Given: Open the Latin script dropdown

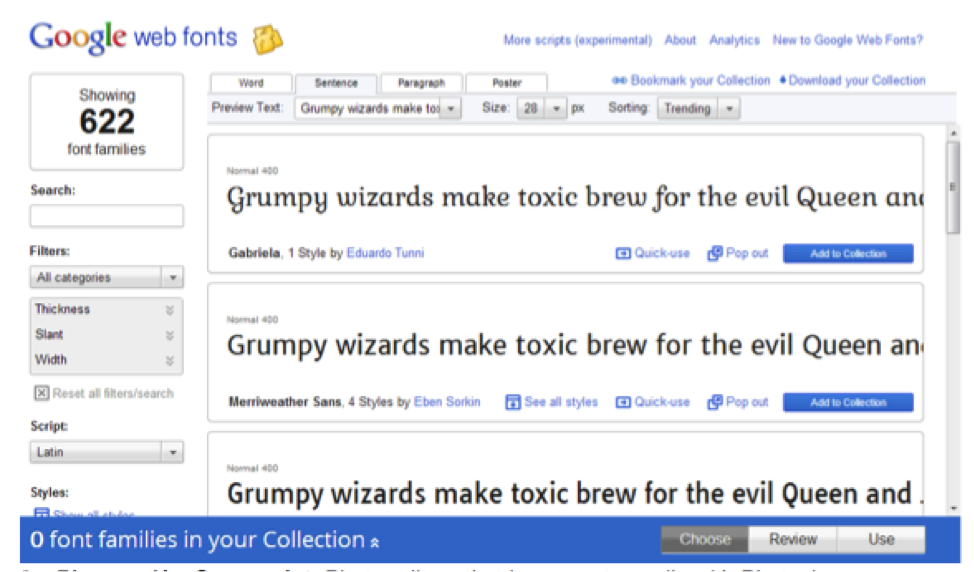Looking at the screenshot, I should pos(106,452).
